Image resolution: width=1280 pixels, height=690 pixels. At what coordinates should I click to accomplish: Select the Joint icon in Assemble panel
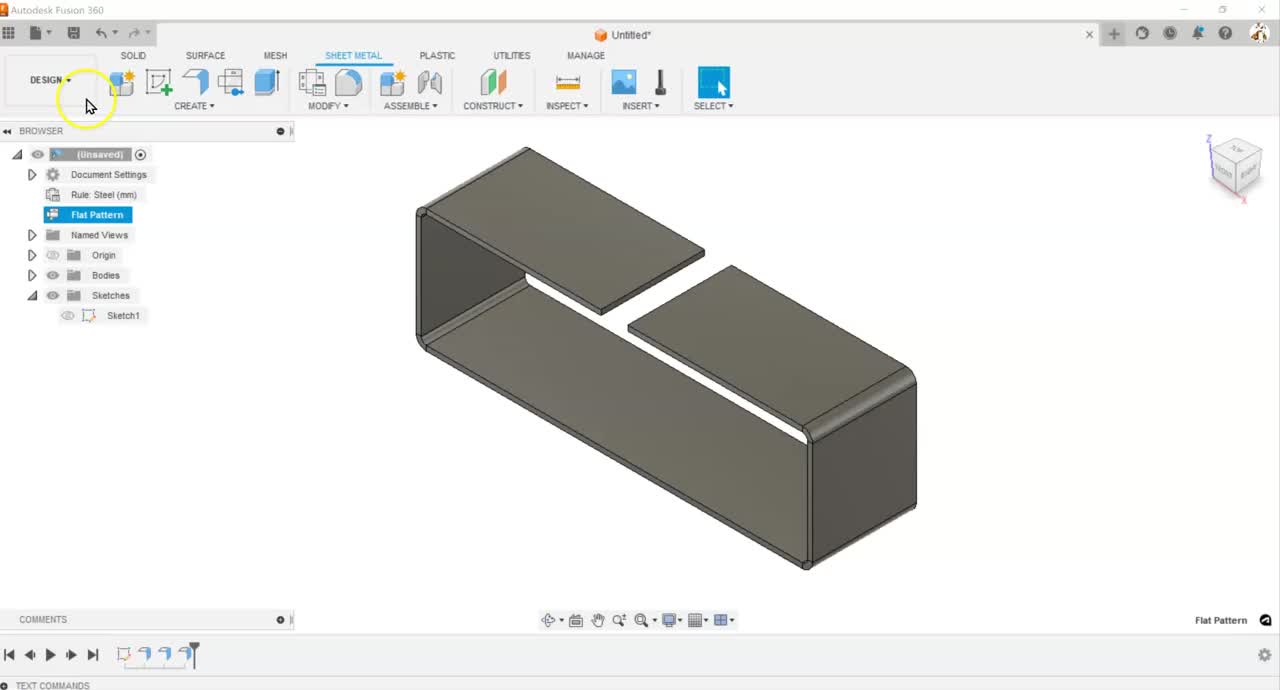428,80
